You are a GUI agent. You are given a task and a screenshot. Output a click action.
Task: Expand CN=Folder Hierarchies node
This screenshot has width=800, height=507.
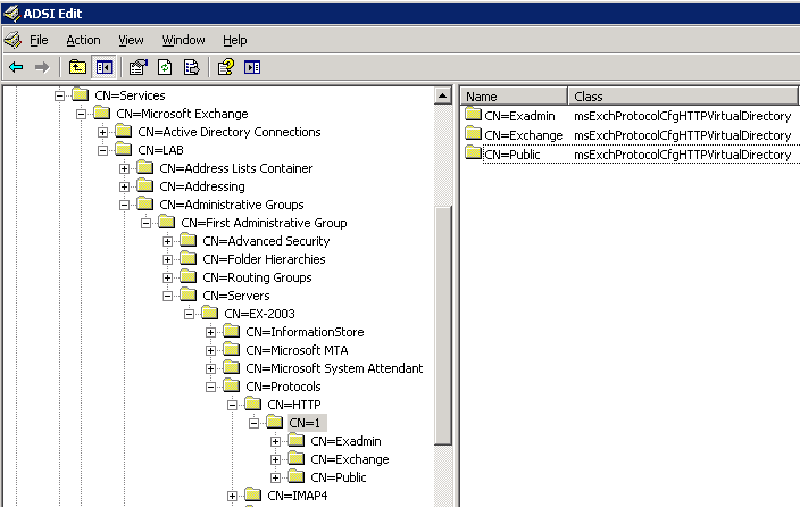click(167, 260)
